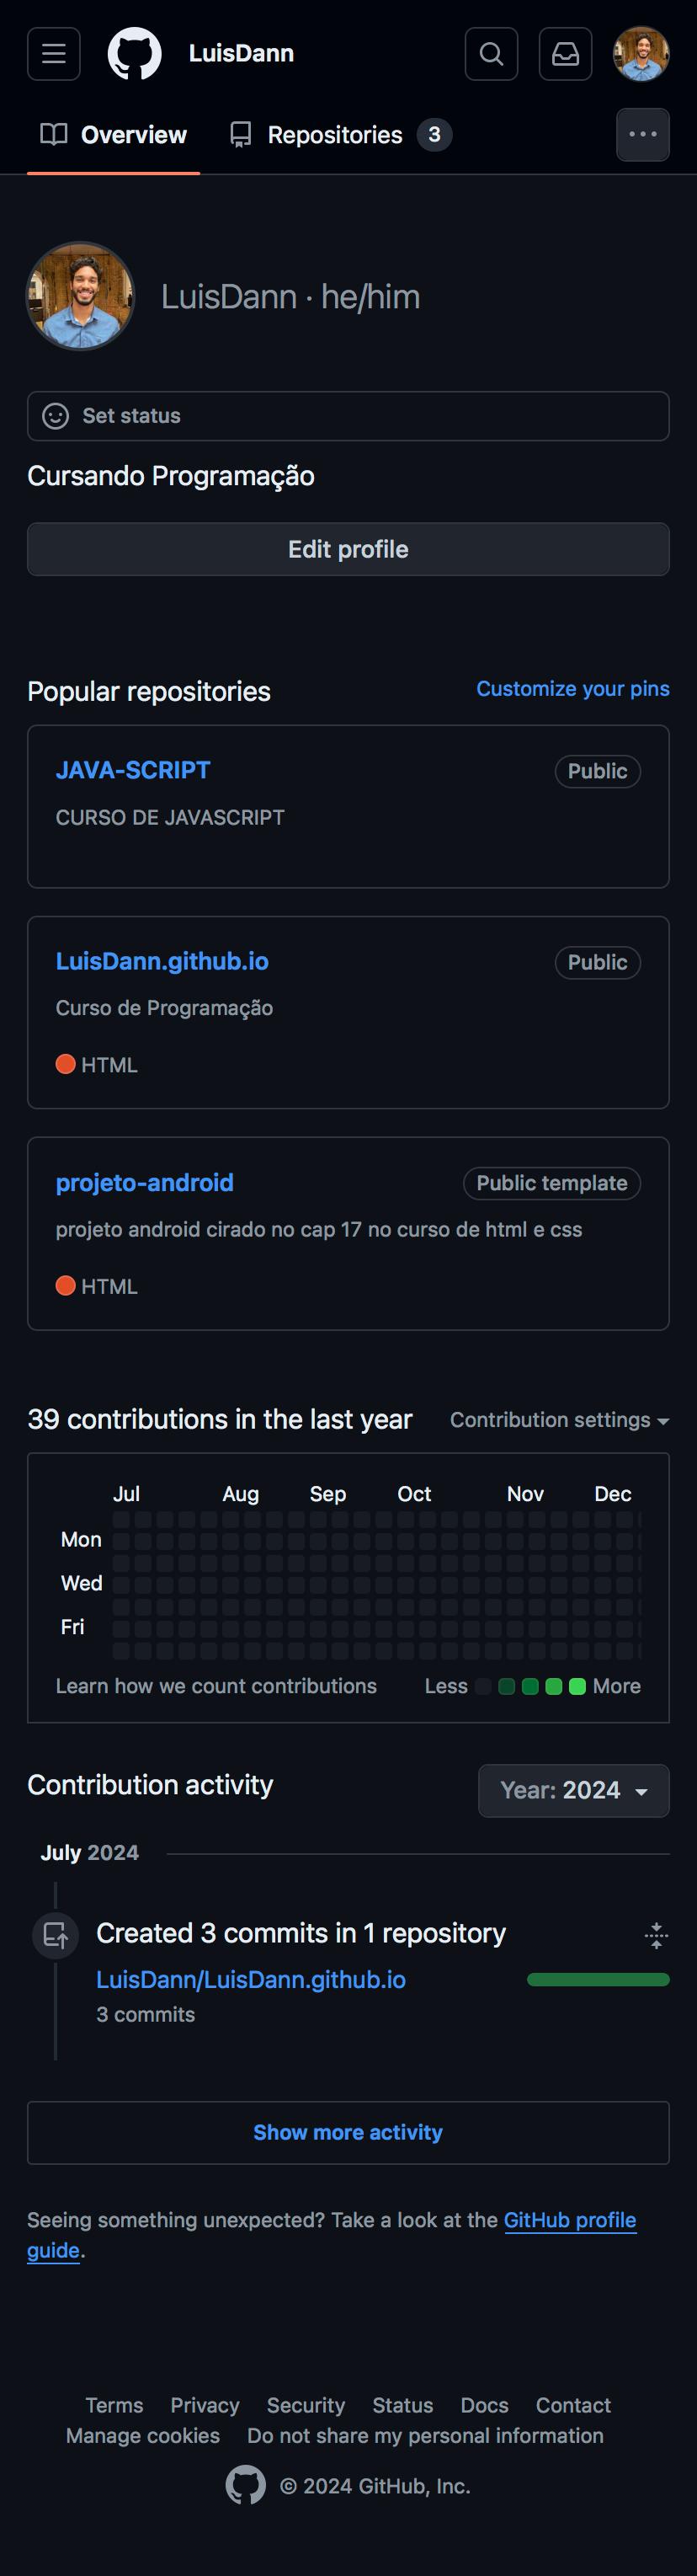Click the Edit profile button
Image resolution: width=697 pixels, height=2576 pixels.
348,549
